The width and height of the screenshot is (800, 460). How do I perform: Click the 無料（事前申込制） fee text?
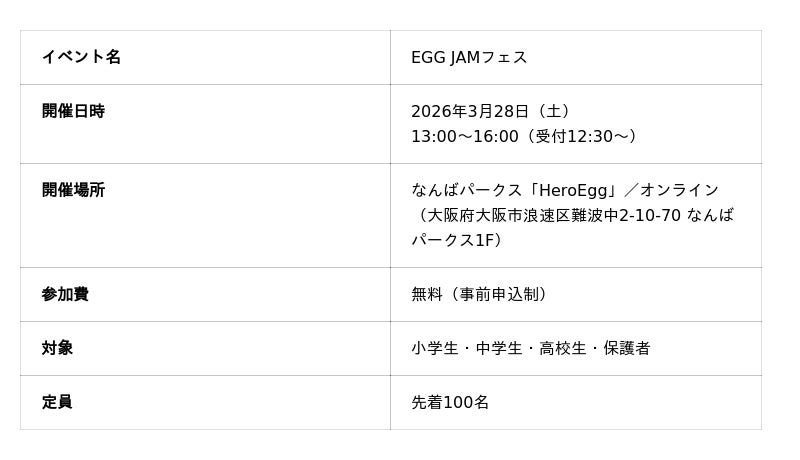(482, 294)
